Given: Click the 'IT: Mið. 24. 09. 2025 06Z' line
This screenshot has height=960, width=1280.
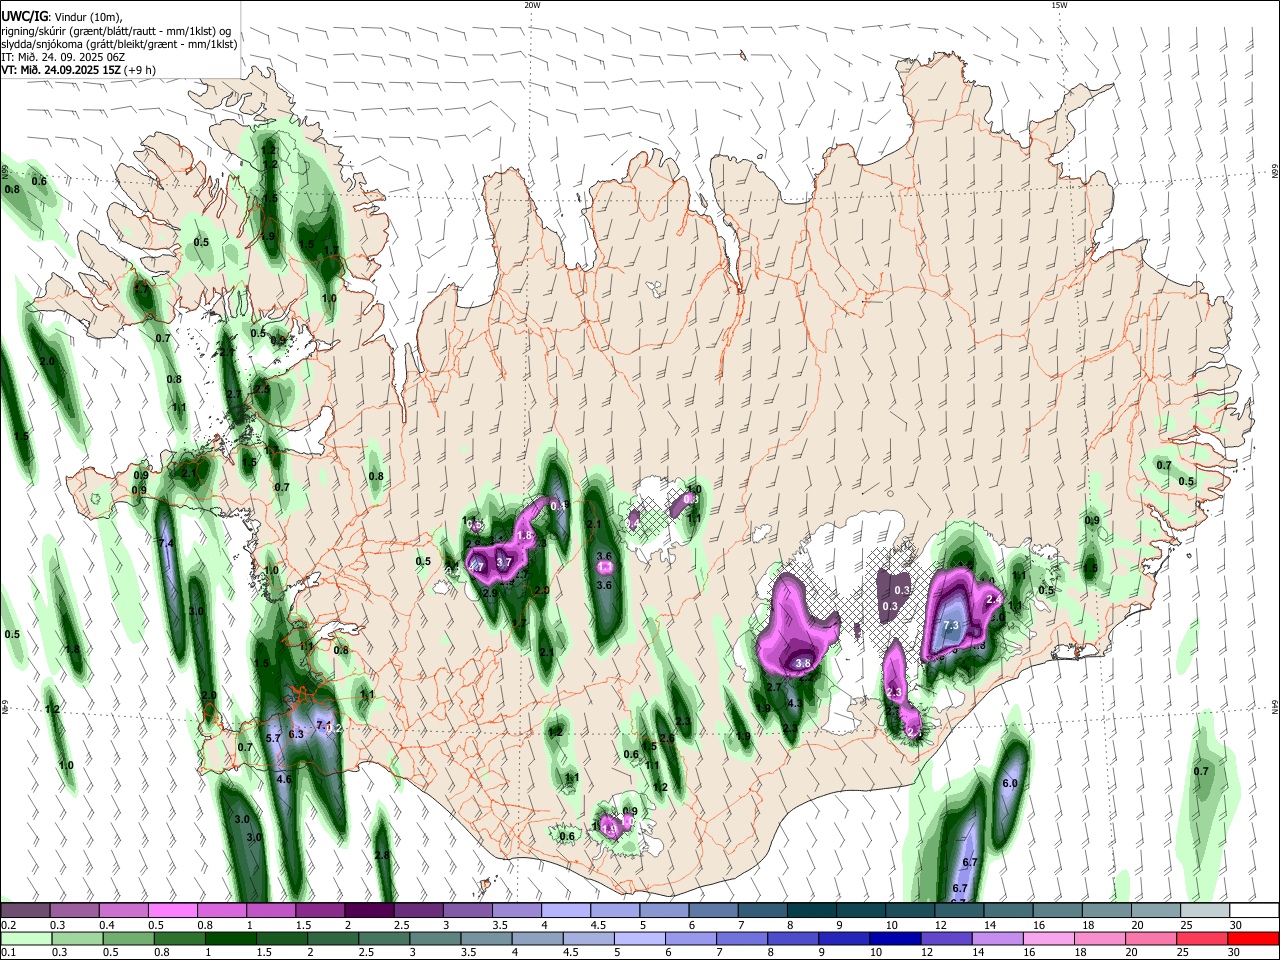Looking at the screenshot, I should coord(62,57).
